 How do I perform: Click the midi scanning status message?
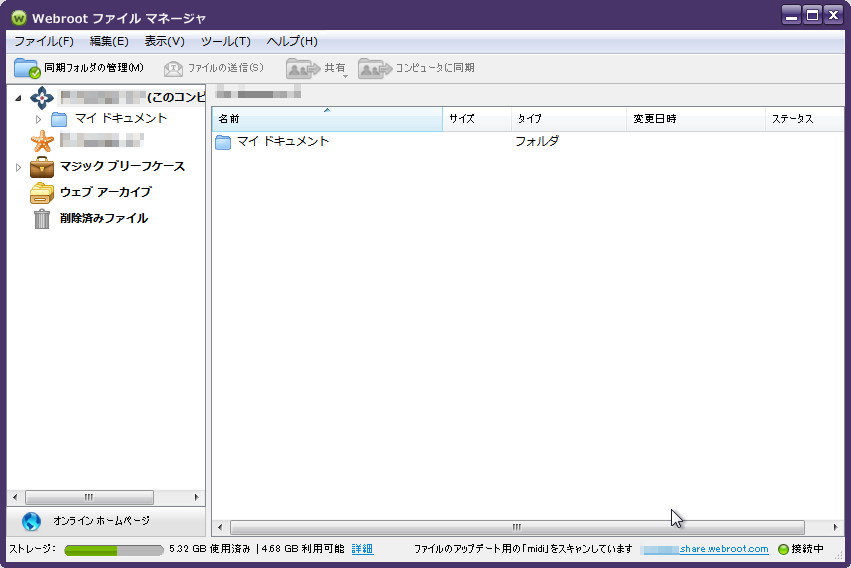point(523,549)
